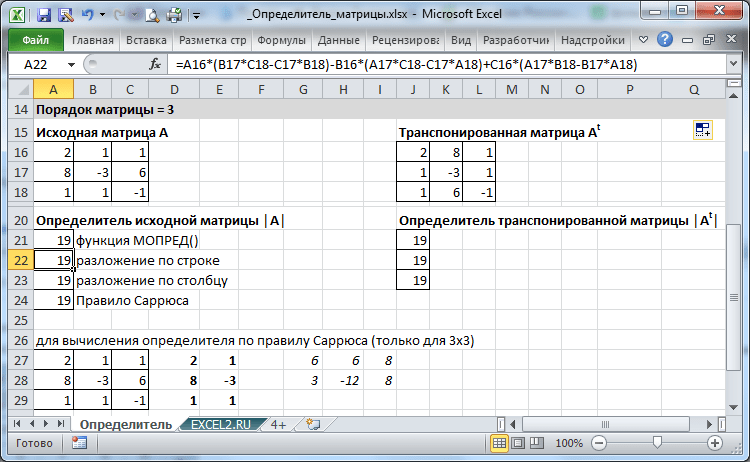Click 'Транспонированная матрица A' heading cell
This screenshot has height=462, width=750.
[x=499, y=132]
